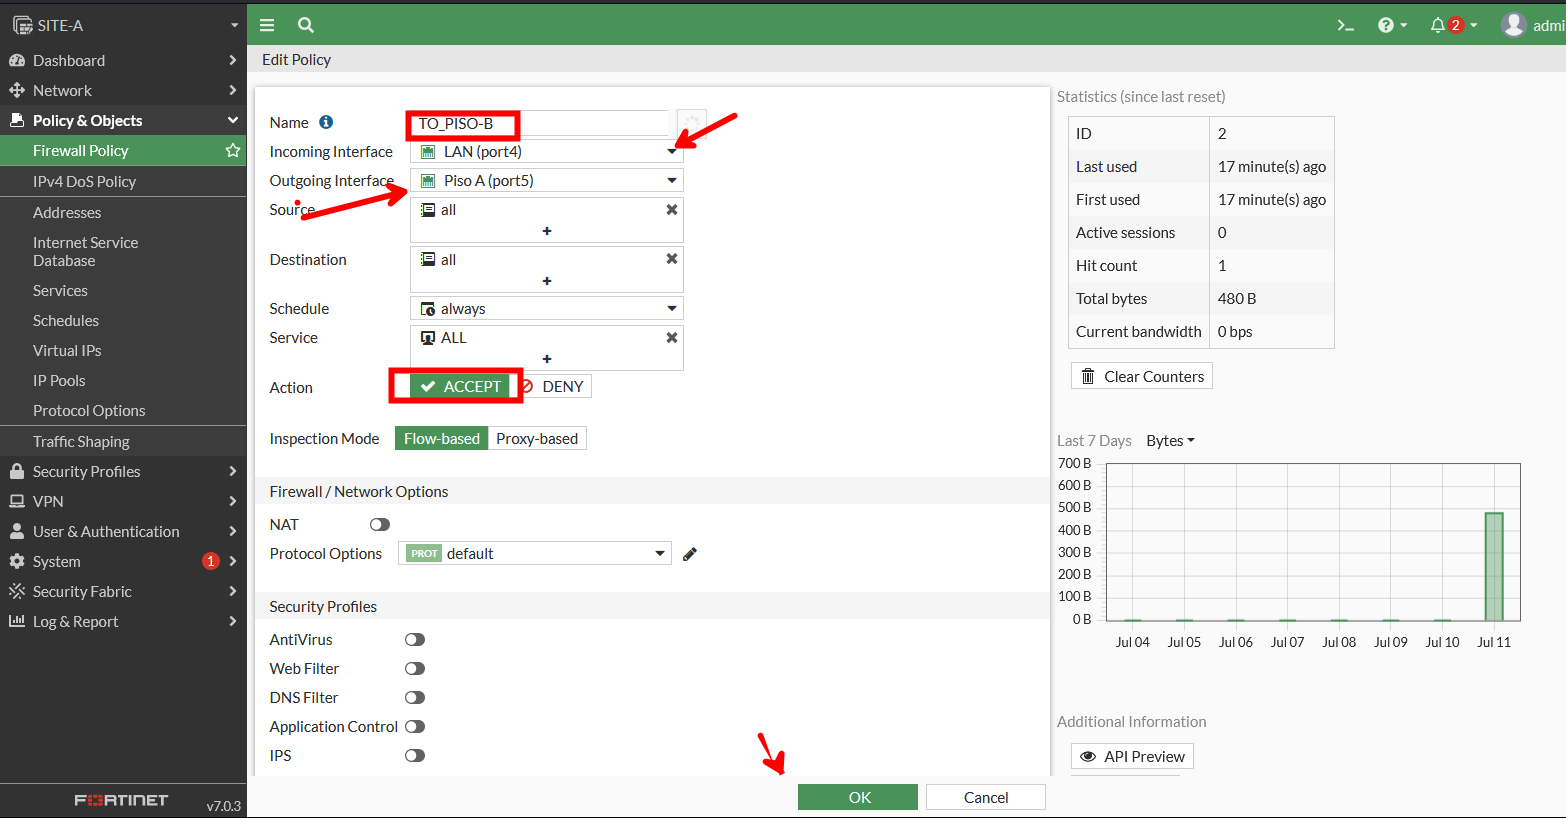Remove the ALL service with X icon
This screenshot has width=1566, height=818.
coord(672,338)
